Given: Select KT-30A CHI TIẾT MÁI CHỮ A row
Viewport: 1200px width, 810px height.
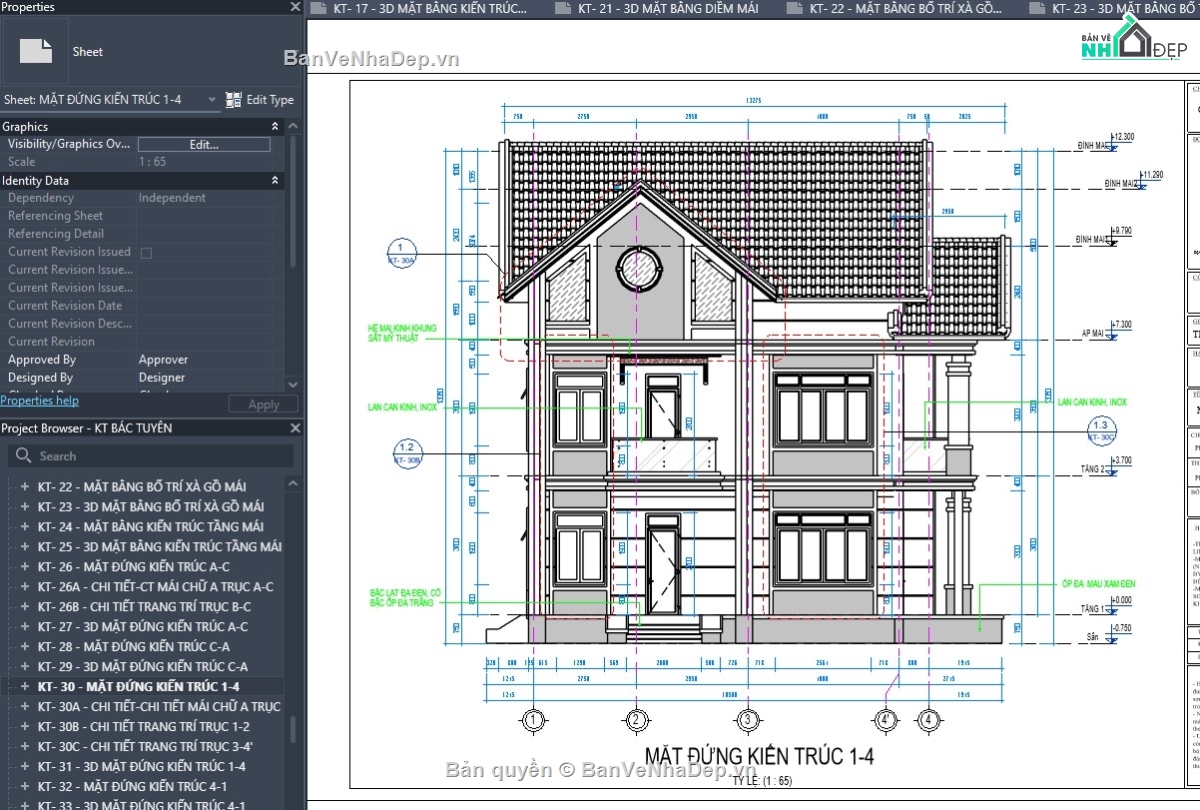Looking at the screenshot, I should coord(159,707).
